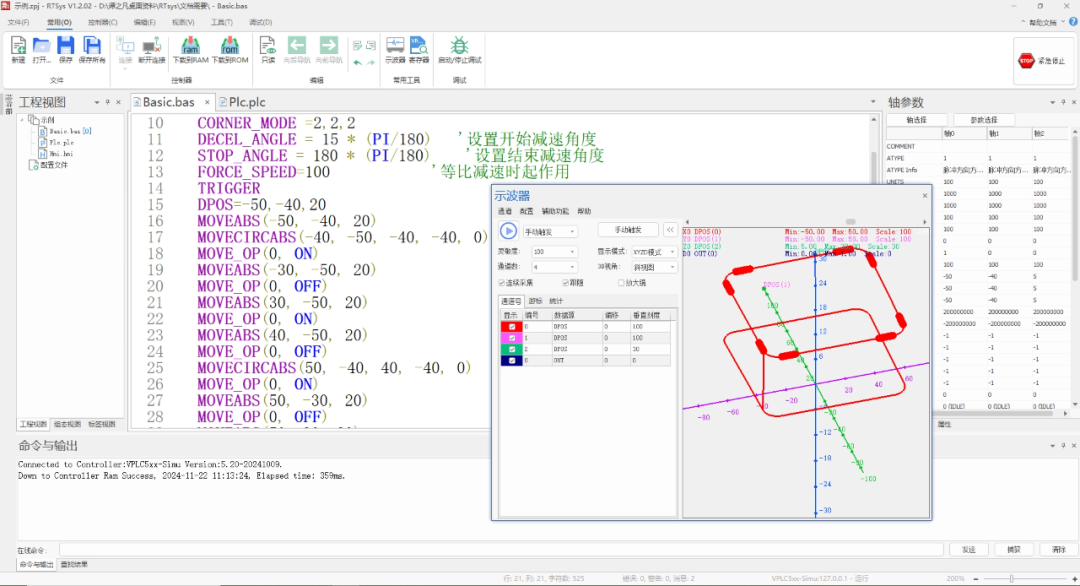Toggle display checkbox for channel 1 DPOS
Image resolution: width=1080 pixels, height=586 pixels.
tap(512, 338)
